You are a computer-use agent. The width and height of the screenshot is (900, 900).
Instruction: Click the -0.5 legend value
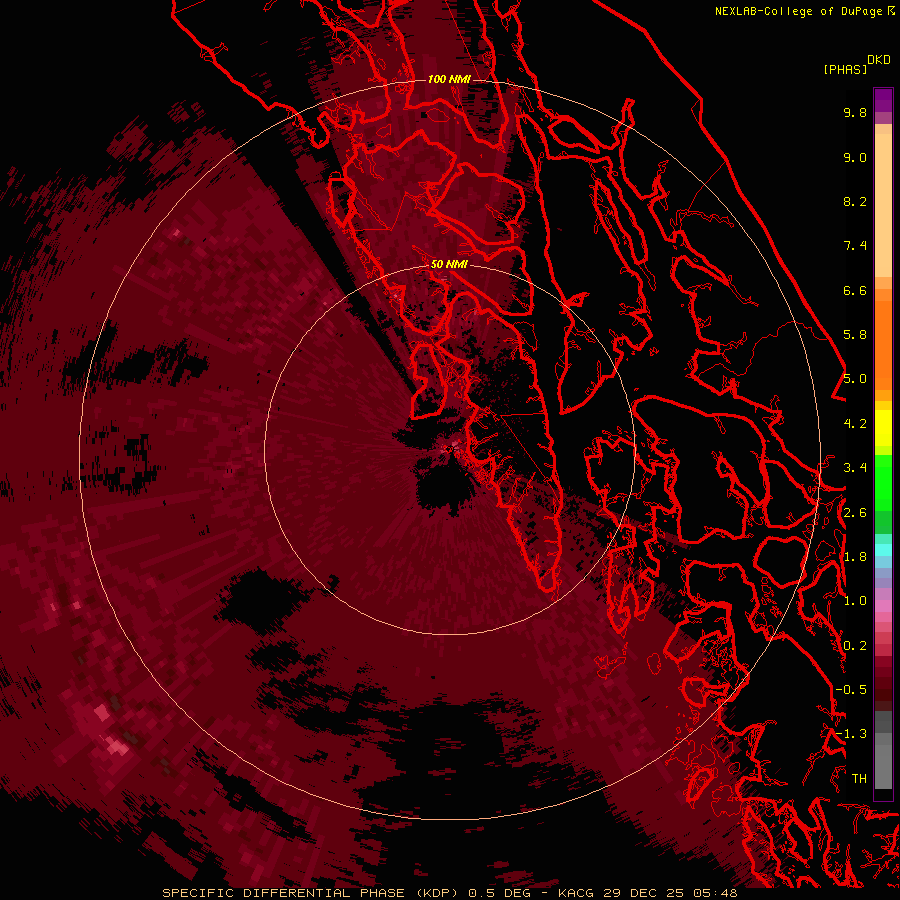click(x=851, y=689)
